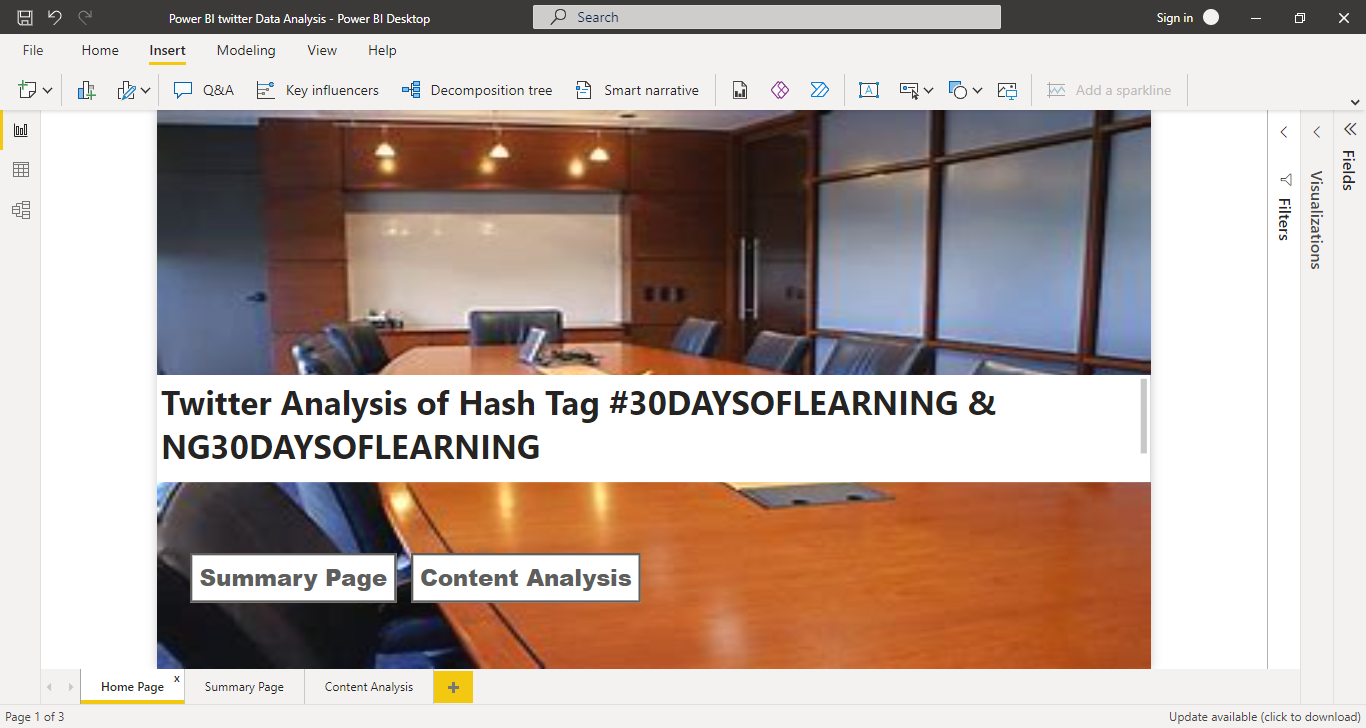The height and width of the screenshot is (728, 1366).
Task: Switch to the Content Analysis page tab
Action: [x=368, y=687]
